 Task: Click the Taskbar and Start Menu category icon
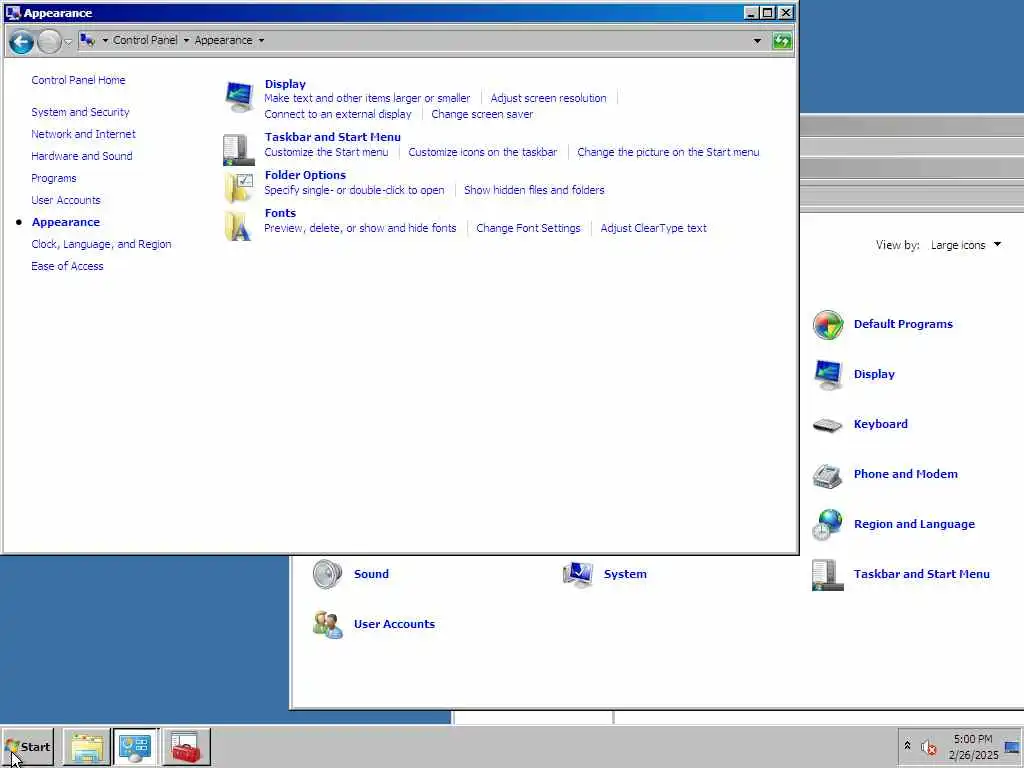point(238,150)
